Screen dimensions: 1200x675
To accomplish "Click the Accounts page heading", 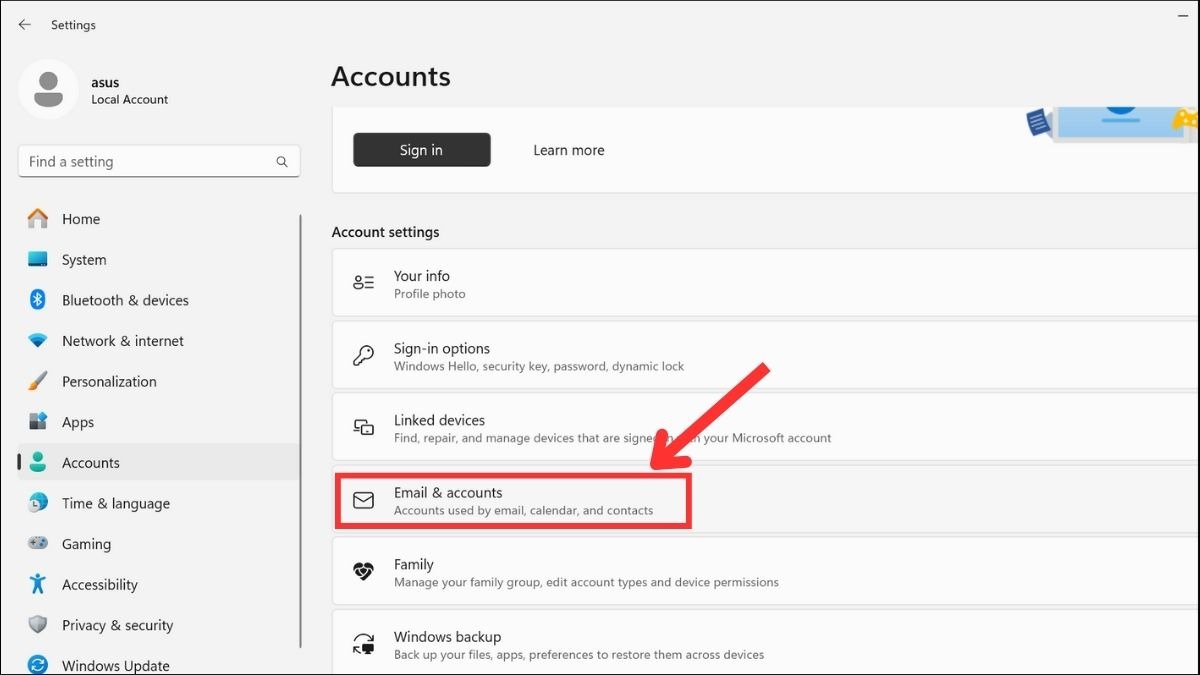I will click(391, 77).
